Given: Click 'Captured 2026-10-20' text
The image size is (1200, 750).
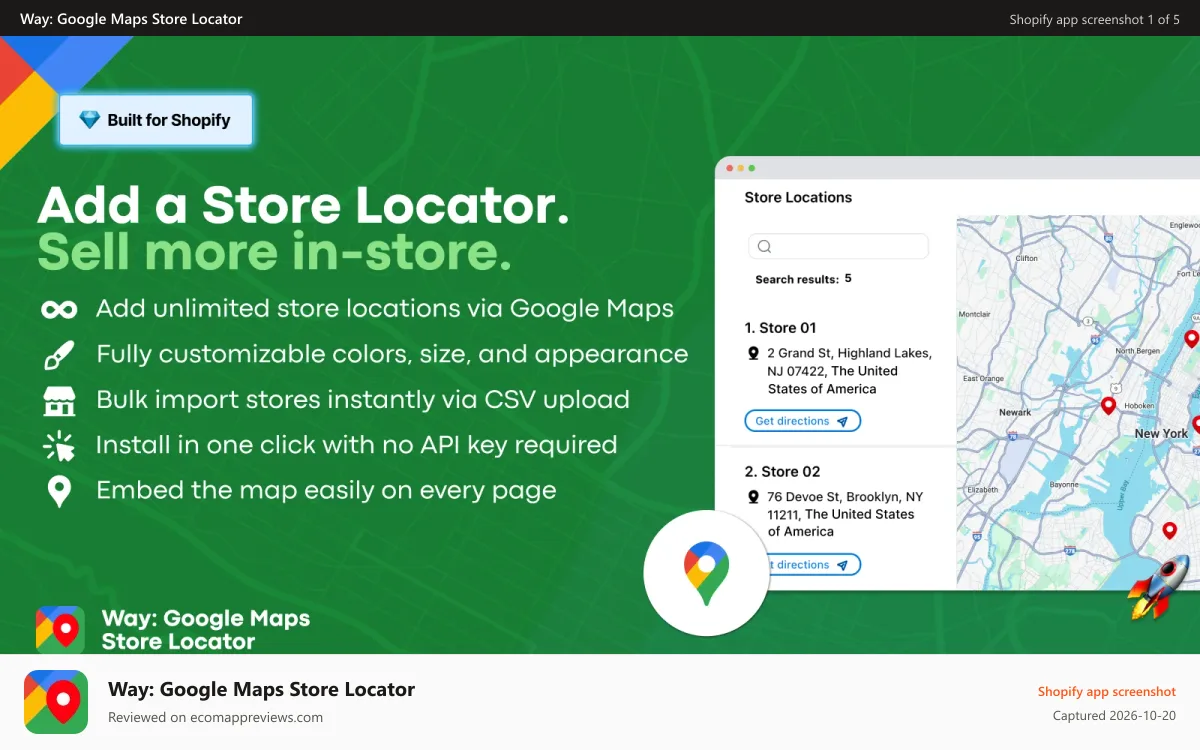Looking at the screenshot, I should pyautogui.click(x=1114, y=716).
